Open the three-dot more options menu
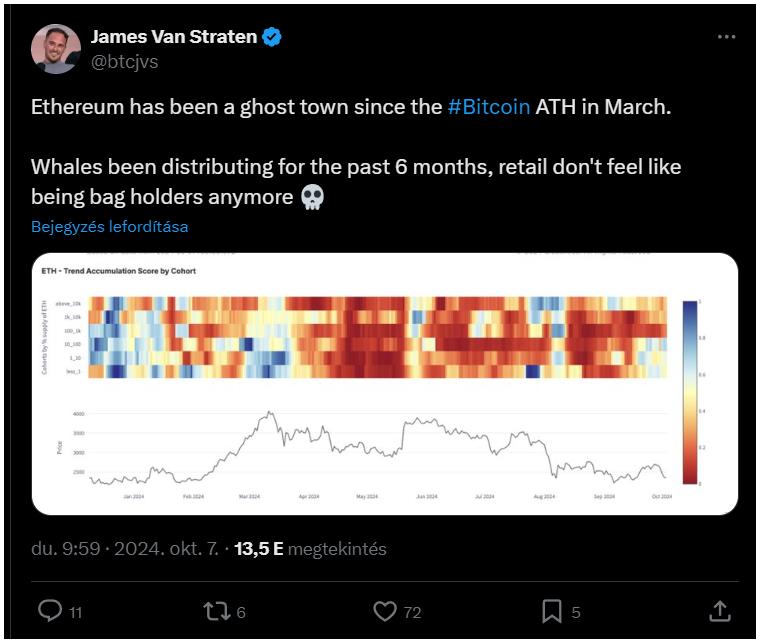This screenshot has height=643, width=760. [x=727, y=37]
